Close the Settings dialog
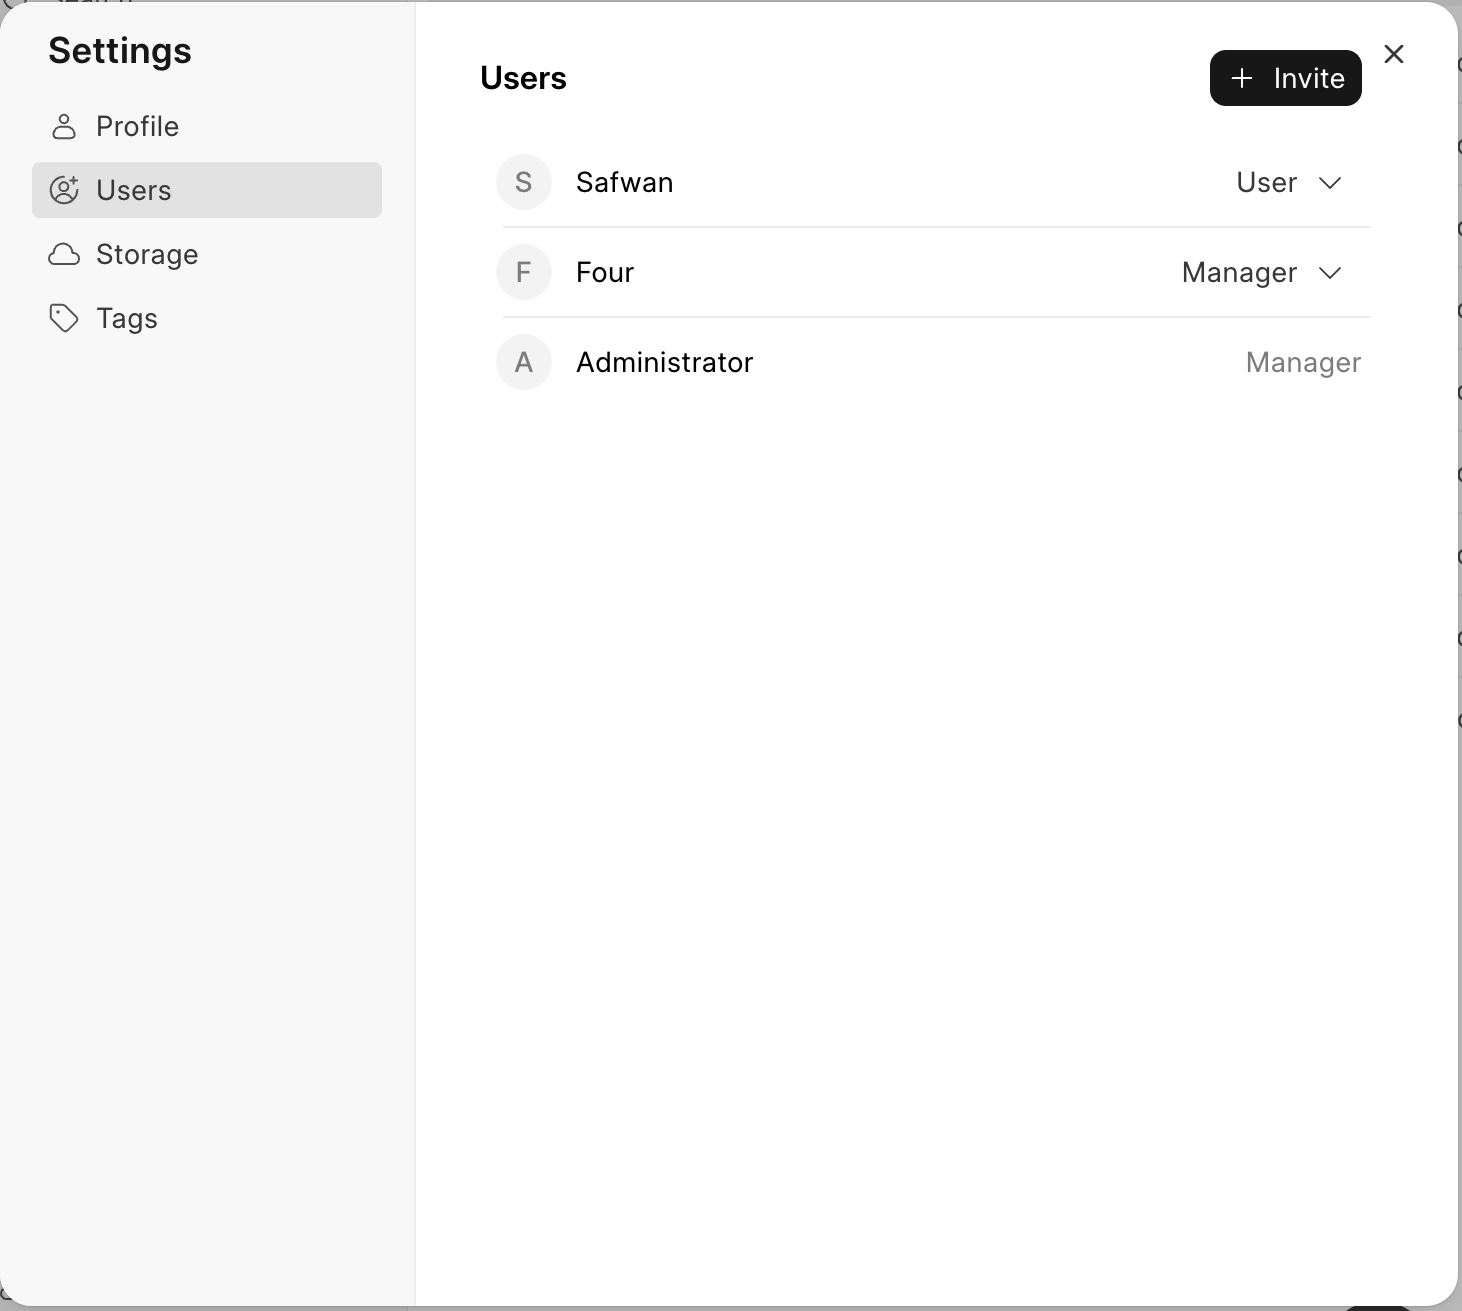 point(1394,54)
